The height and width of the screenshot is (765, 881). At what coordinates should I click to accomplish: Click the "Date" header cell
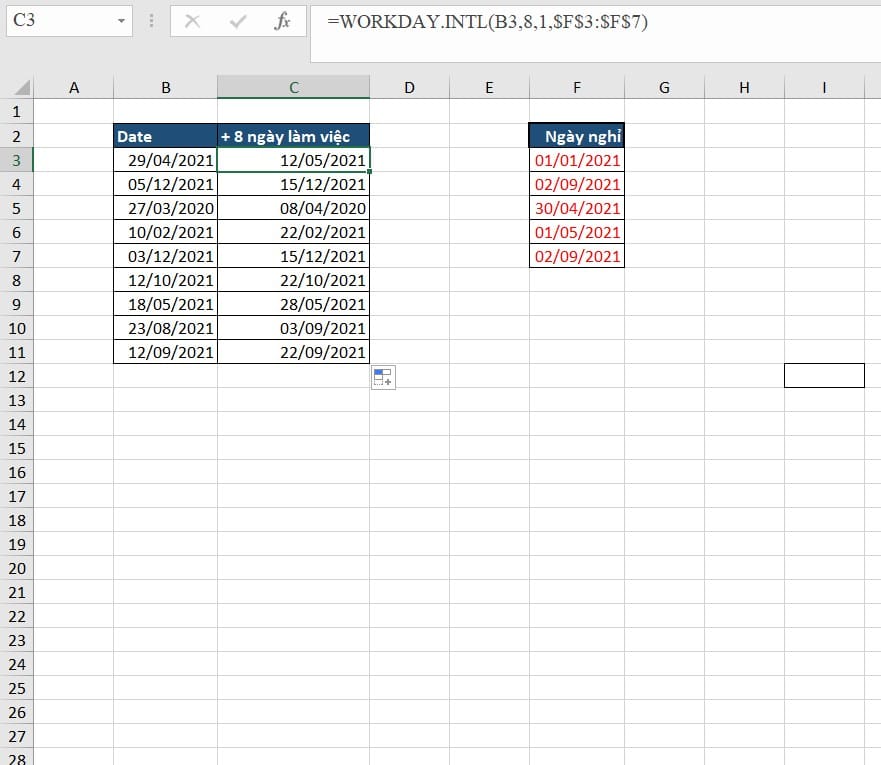click(165, 136)
